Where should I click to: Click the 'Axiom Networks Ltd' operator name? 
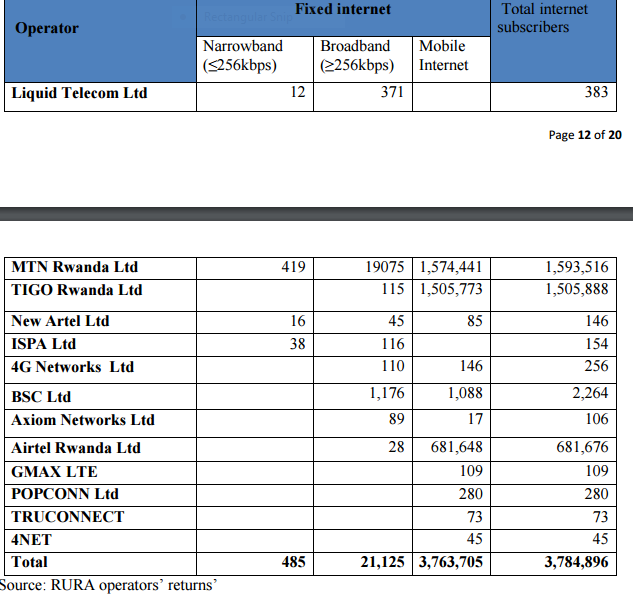[x=83, y=420]
